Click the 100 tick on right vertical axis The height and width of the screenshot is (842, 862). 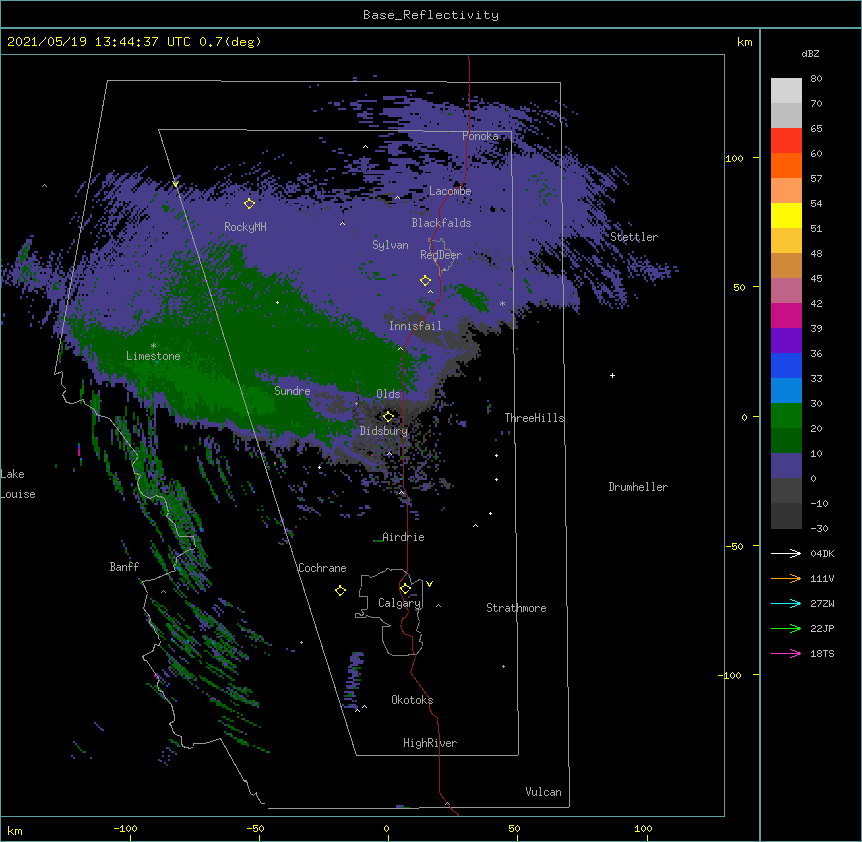coord(734,158)
